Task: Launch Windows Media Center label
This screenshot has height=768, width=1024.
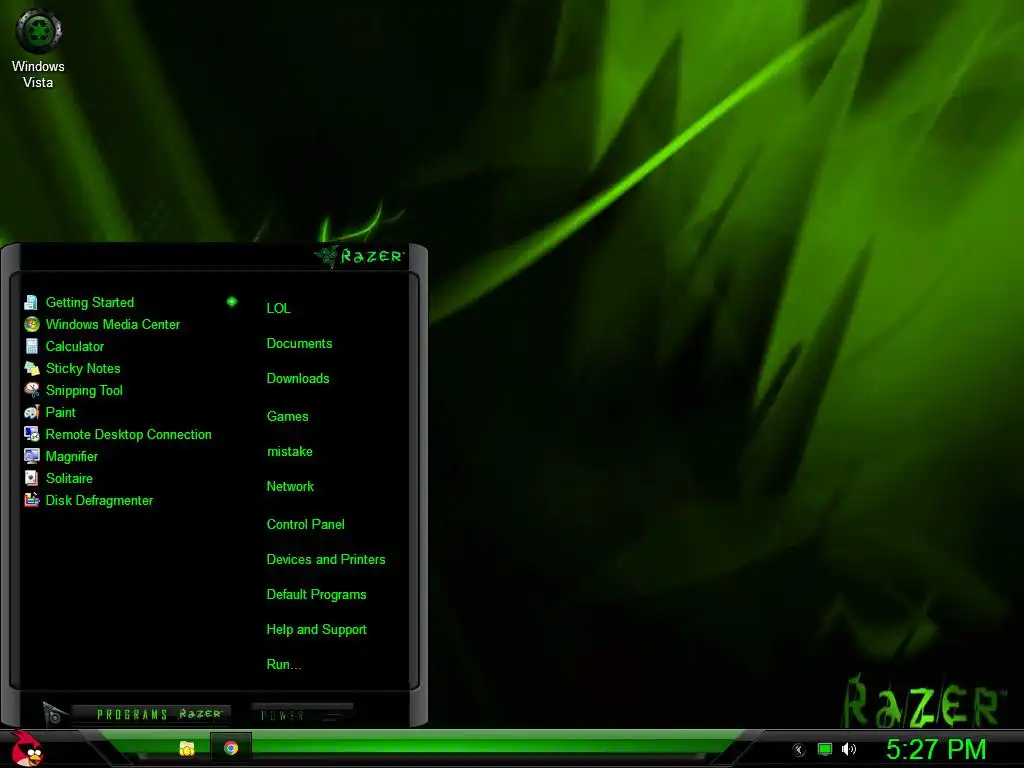Action: (x=112, y=325)
